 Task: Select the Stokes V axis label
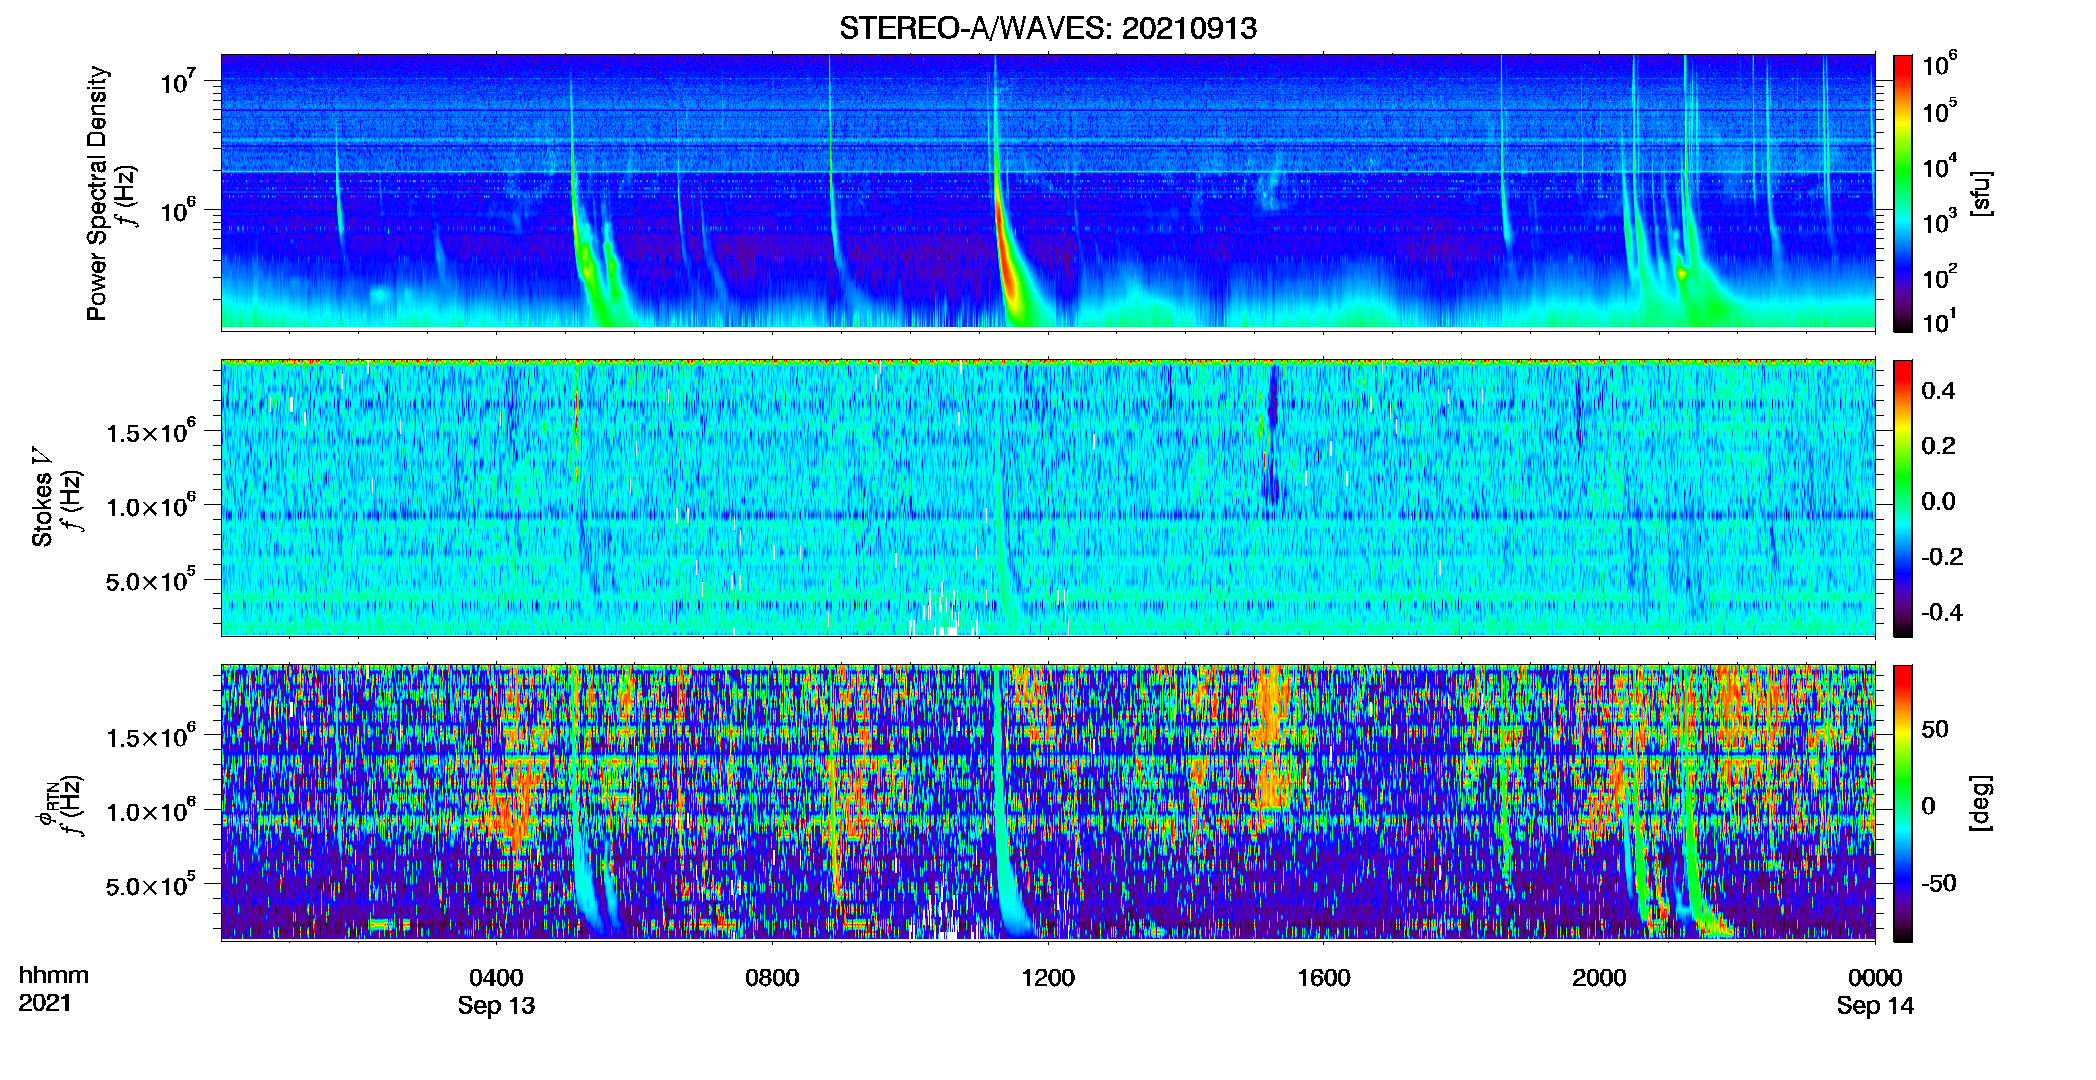(42, 497)
